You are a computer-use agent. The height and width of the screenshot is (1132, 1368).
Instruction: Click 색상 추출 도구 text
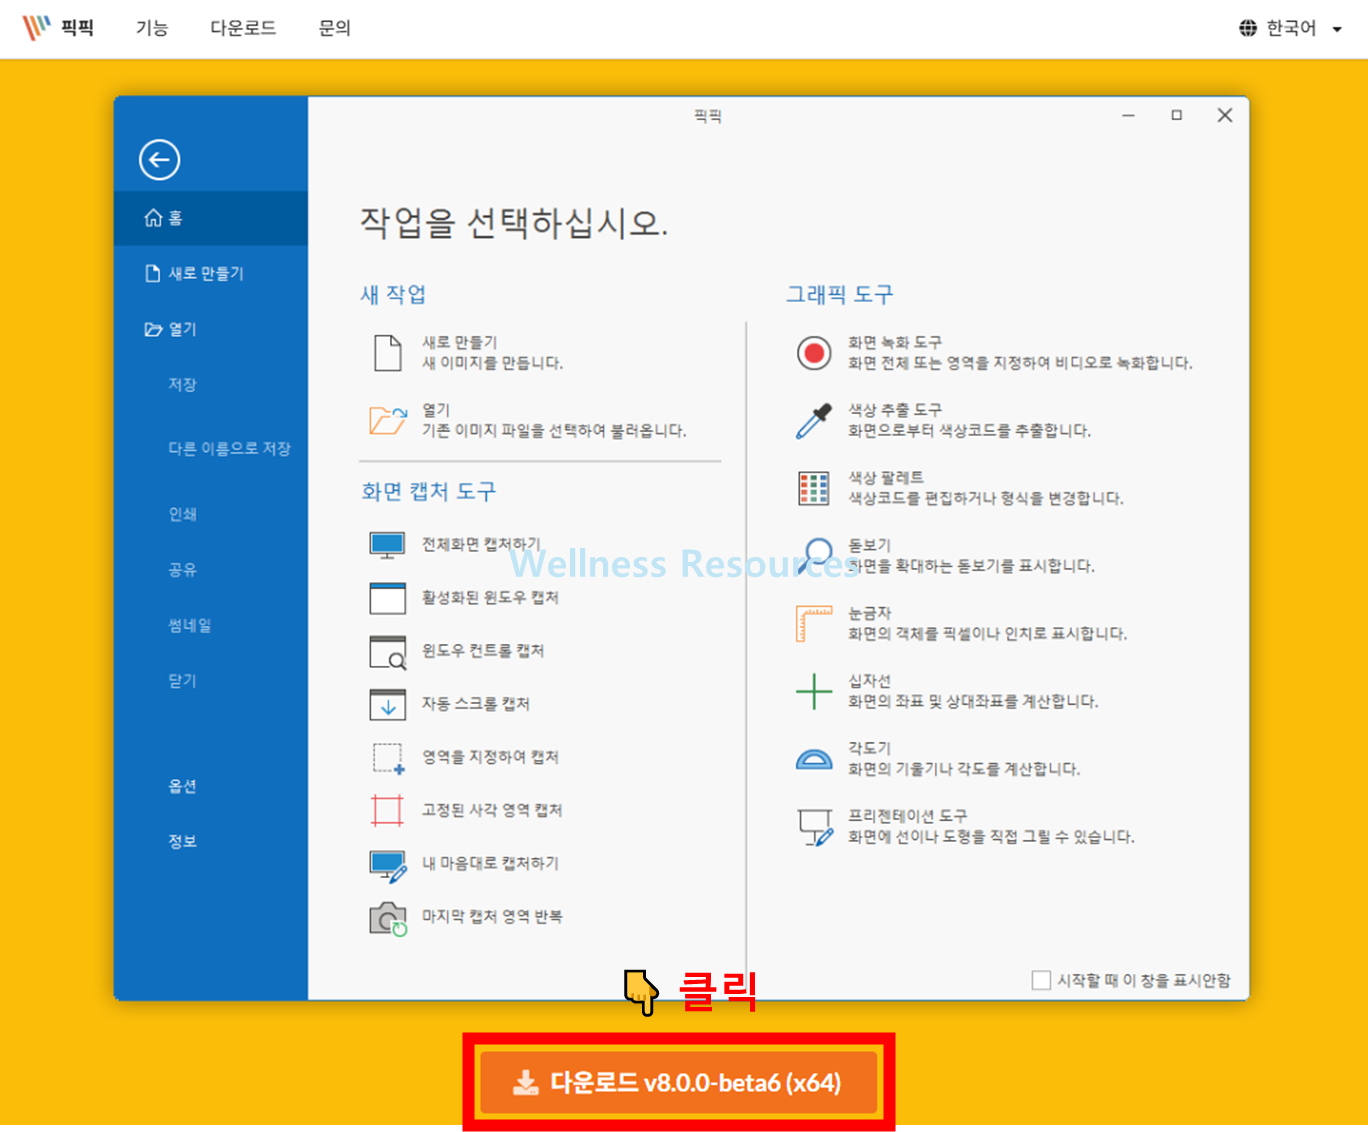pos(895,409)
